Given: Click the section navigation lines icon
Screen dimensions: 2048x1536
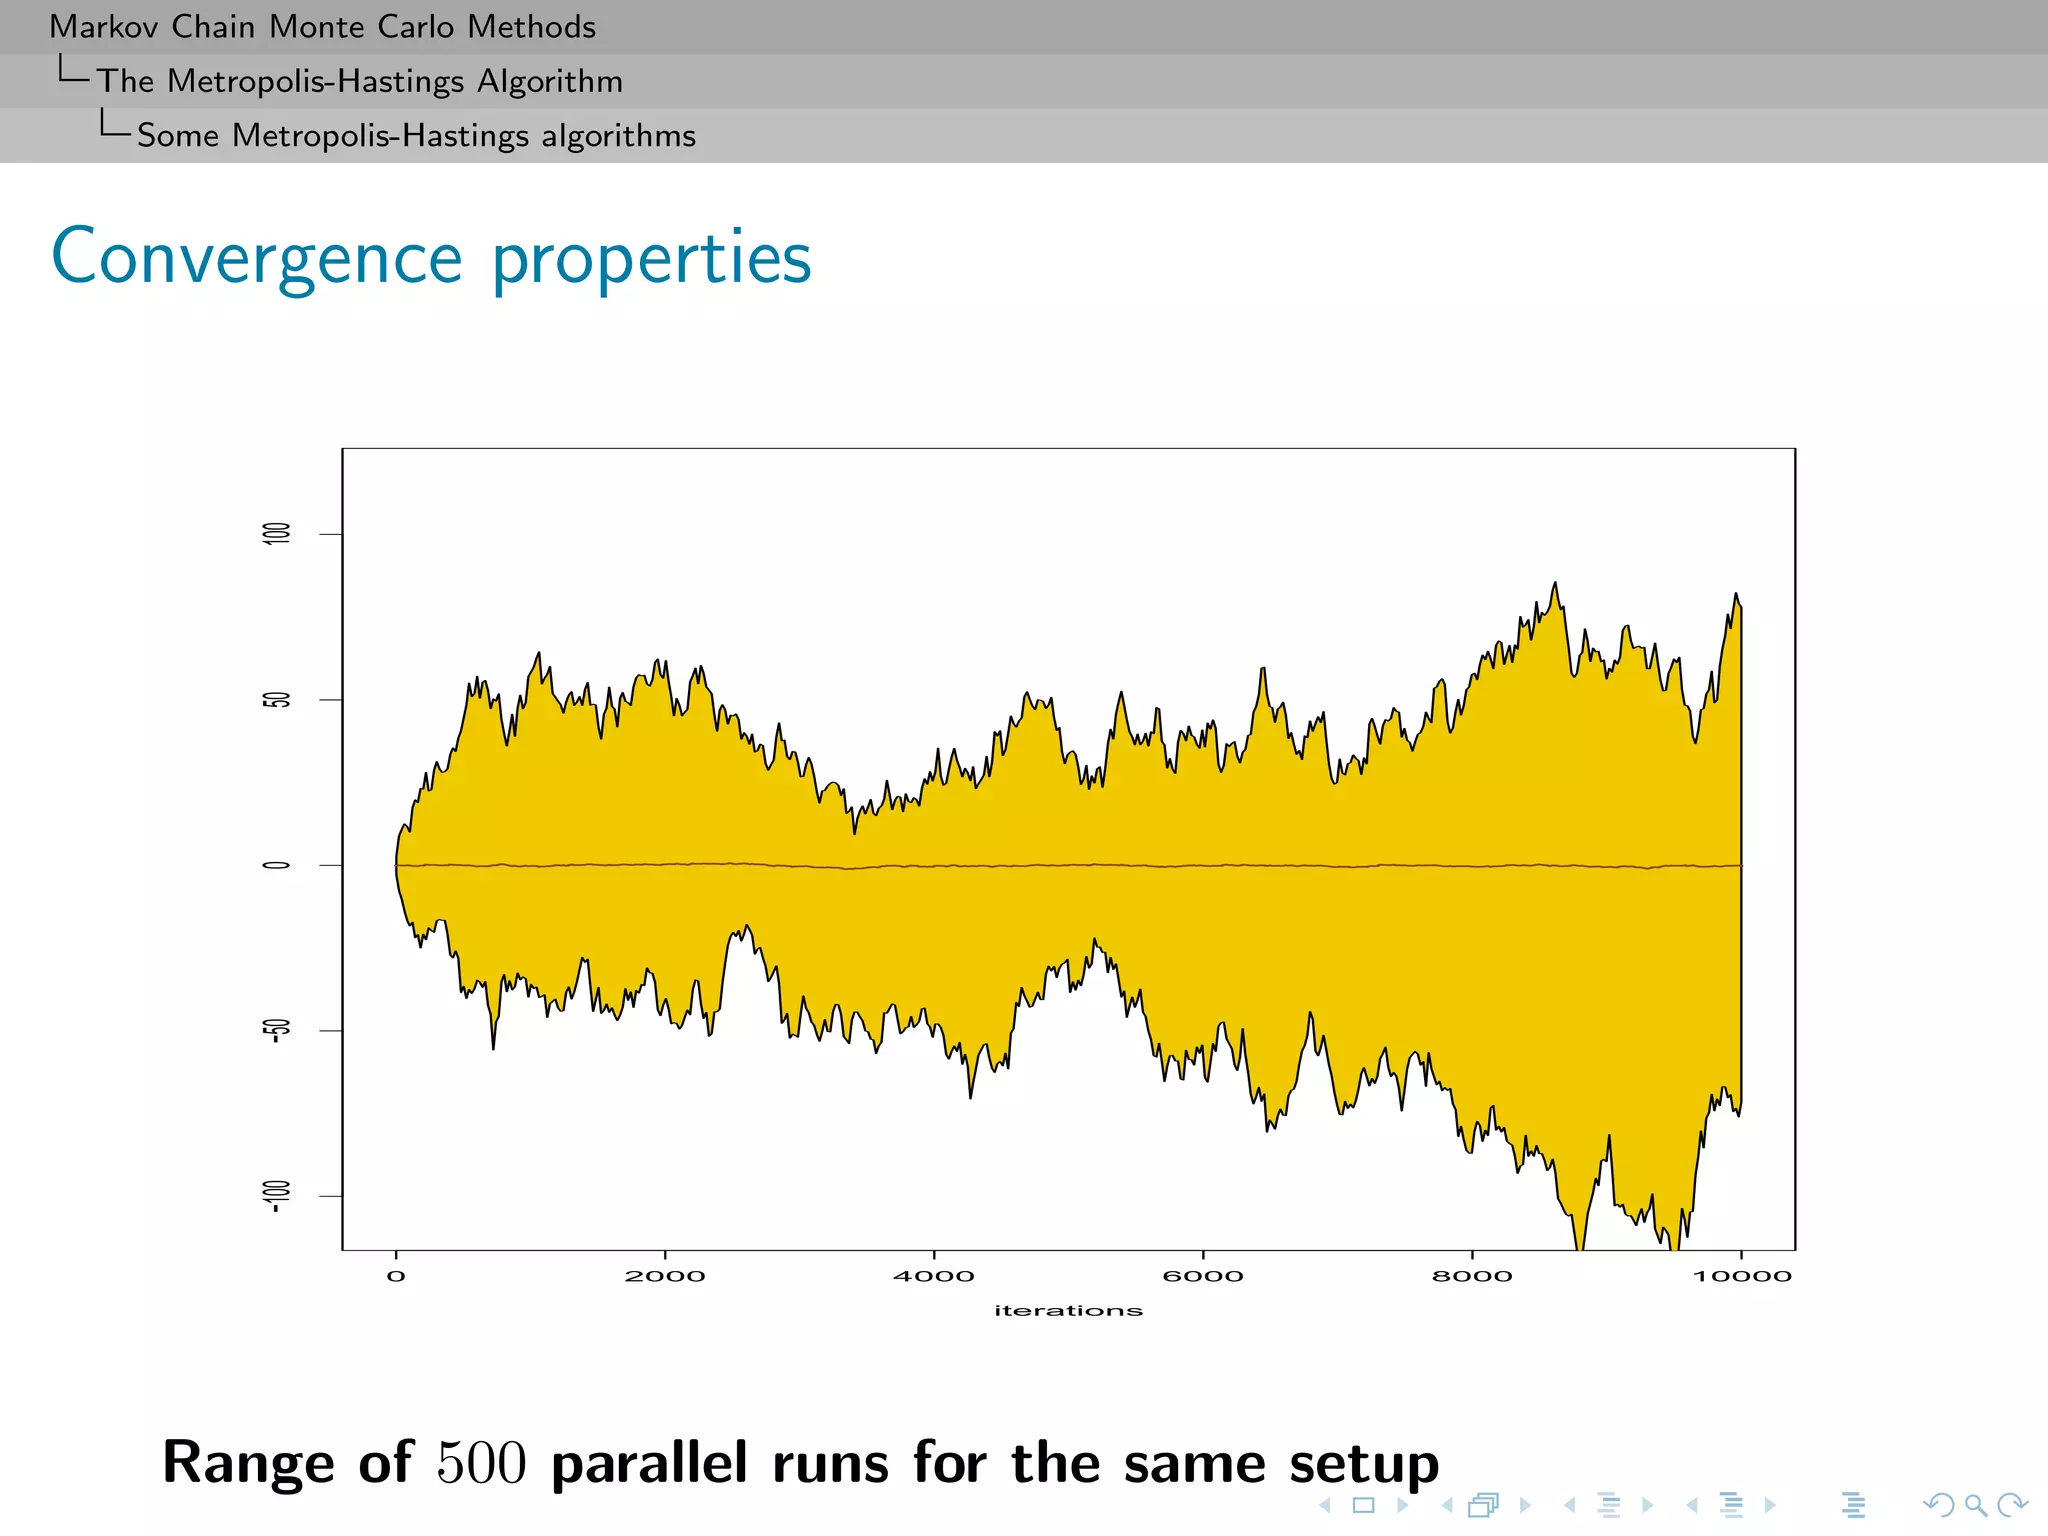Looking at the screenshot, I should tap(1731, 1505).
